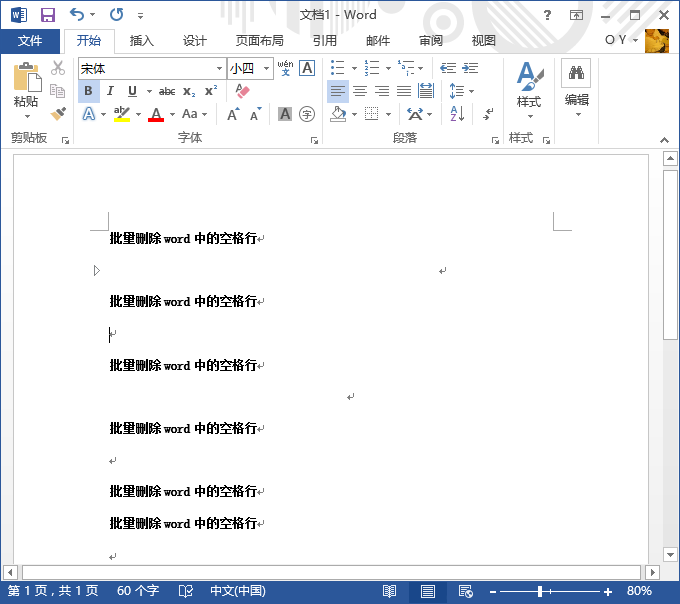Switch to the 审阅 Review tab
680x604 pixels.
[x=430, y=41]
